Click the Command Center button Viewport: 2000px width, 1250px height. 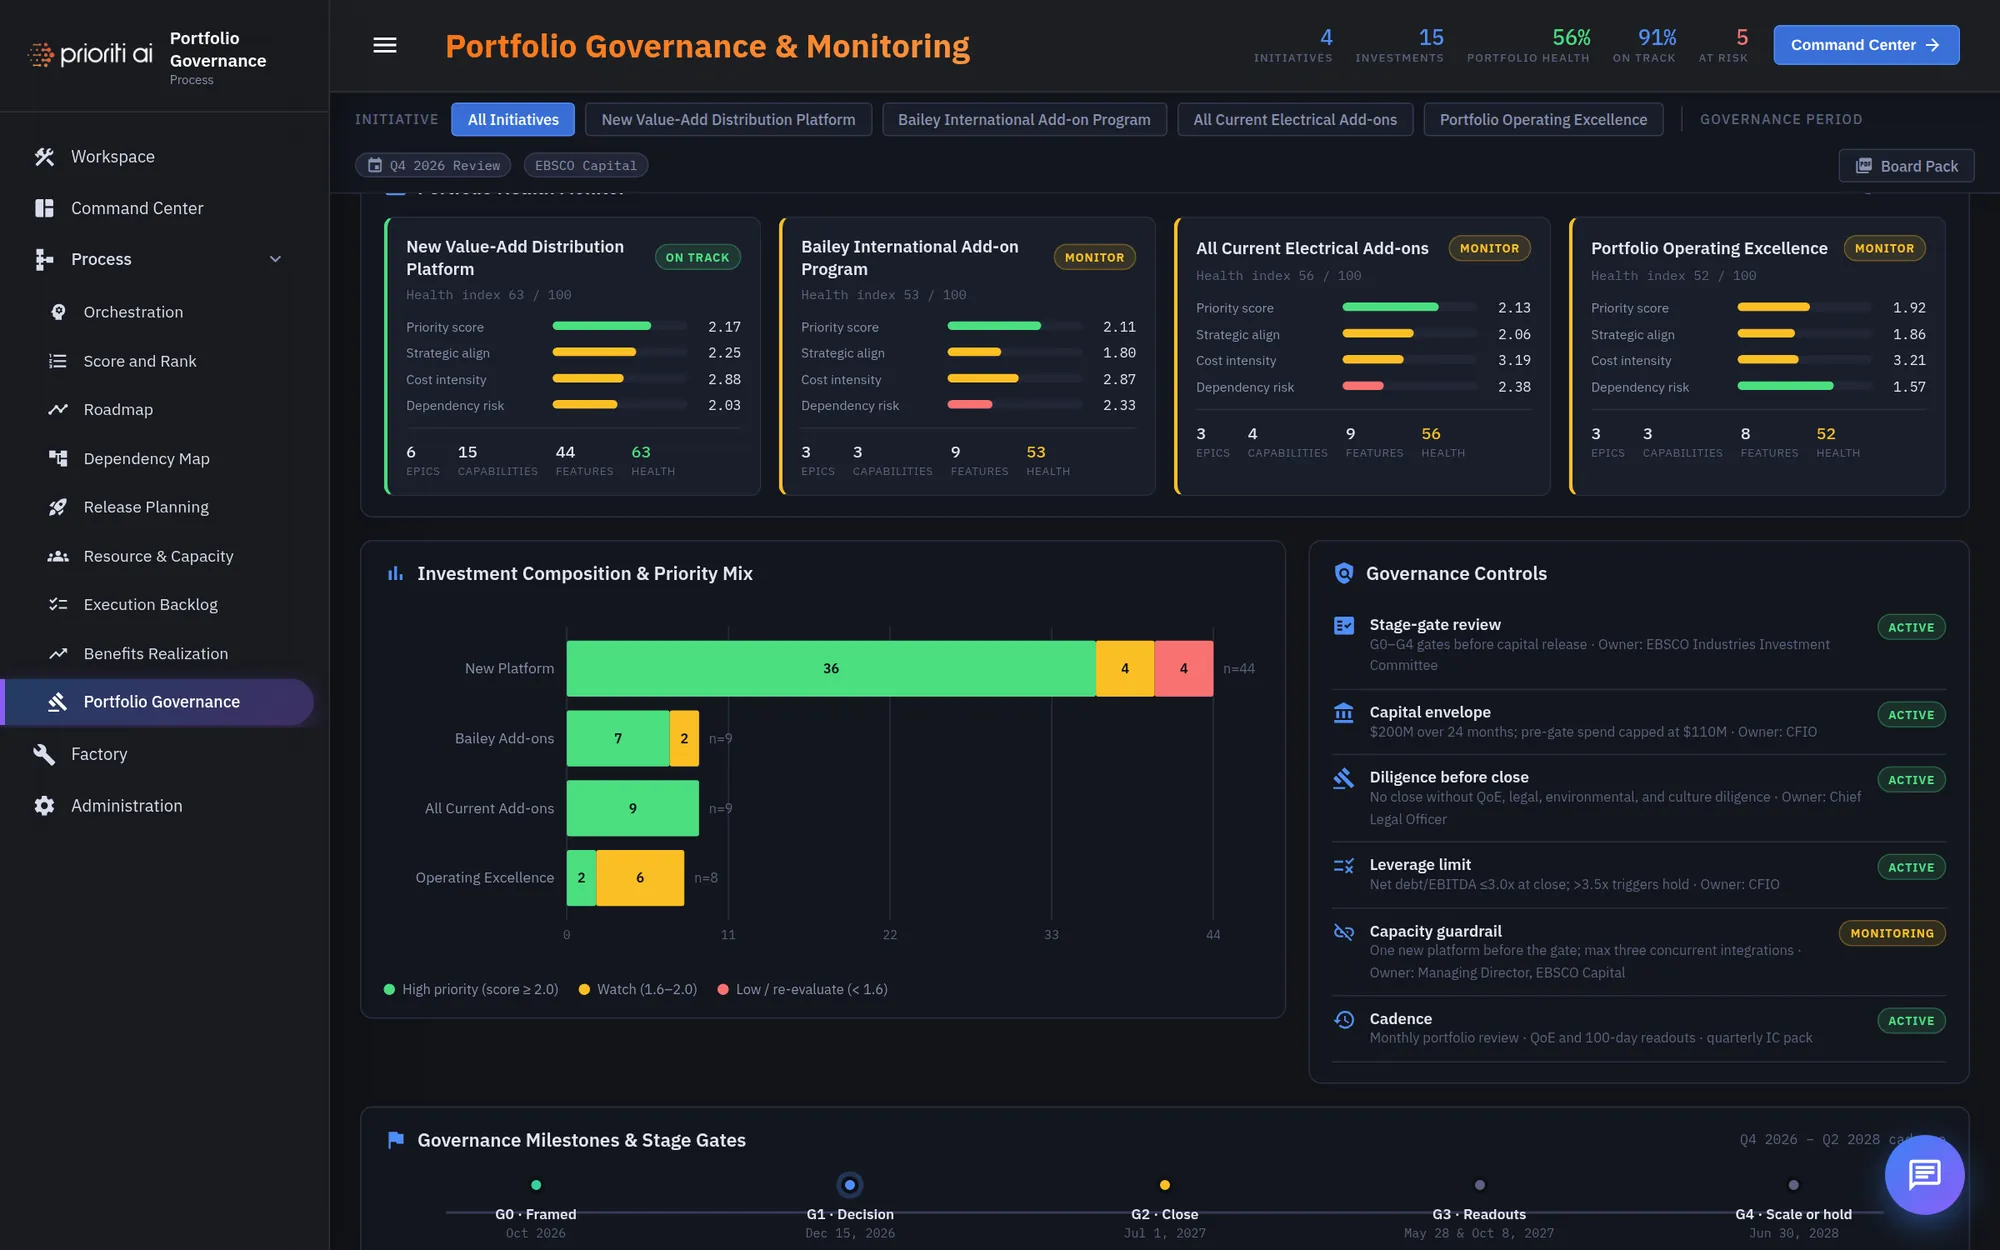point(1866,45)
